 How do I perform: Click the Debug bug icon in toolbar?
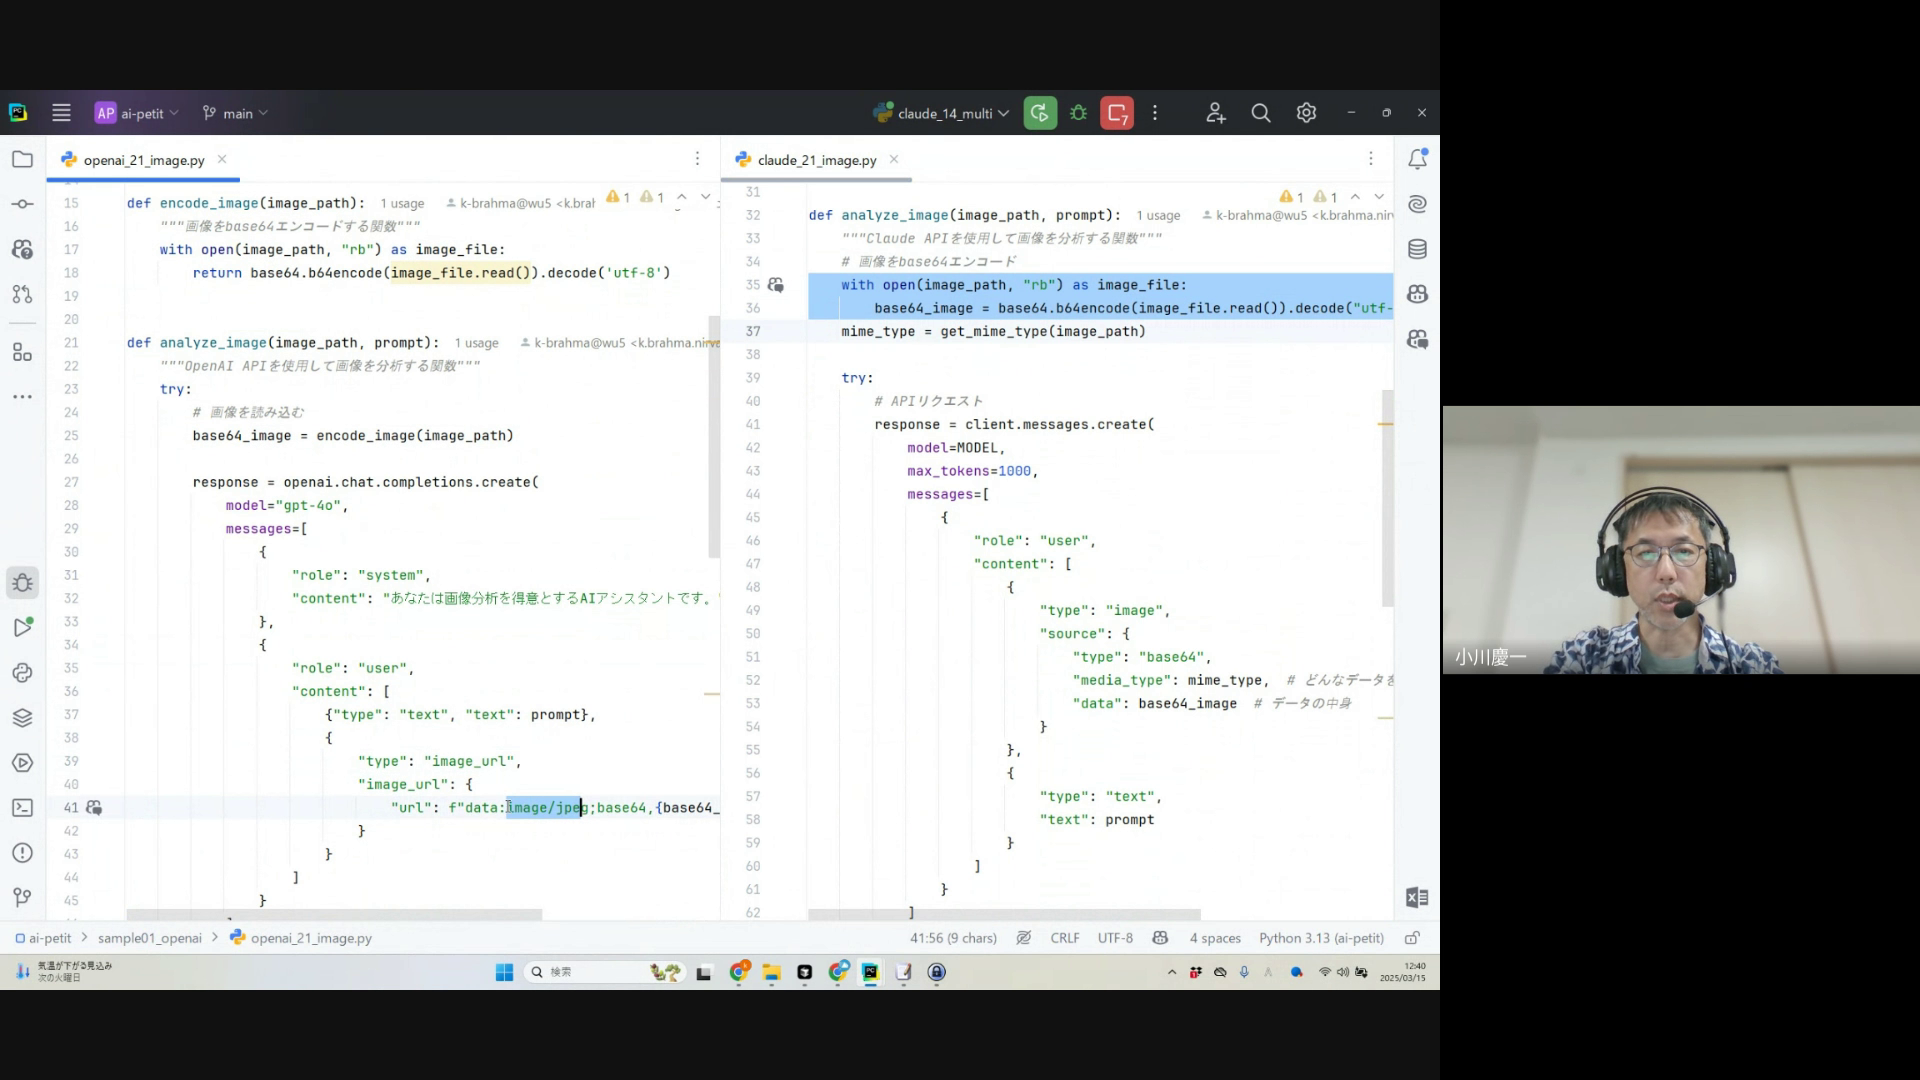point(1078,113)
